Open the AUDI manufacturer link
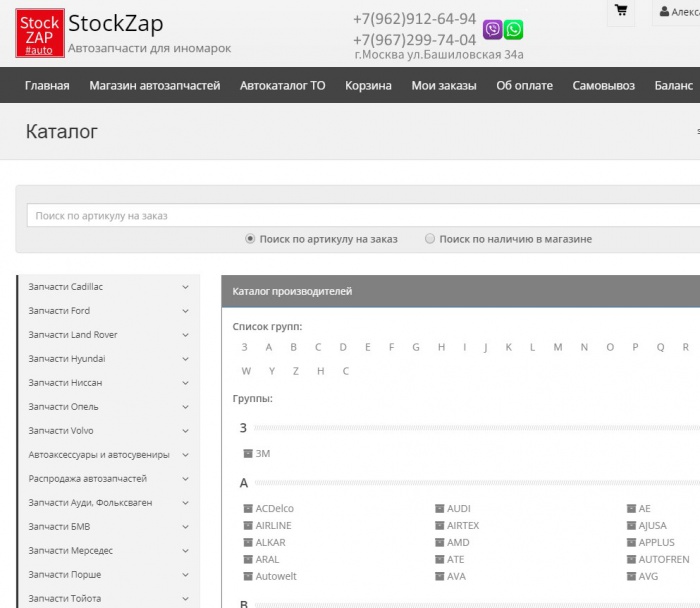Image resolution: width=700 pixels, height=608 pixels. pyautogui.click(x=459, y=508)
